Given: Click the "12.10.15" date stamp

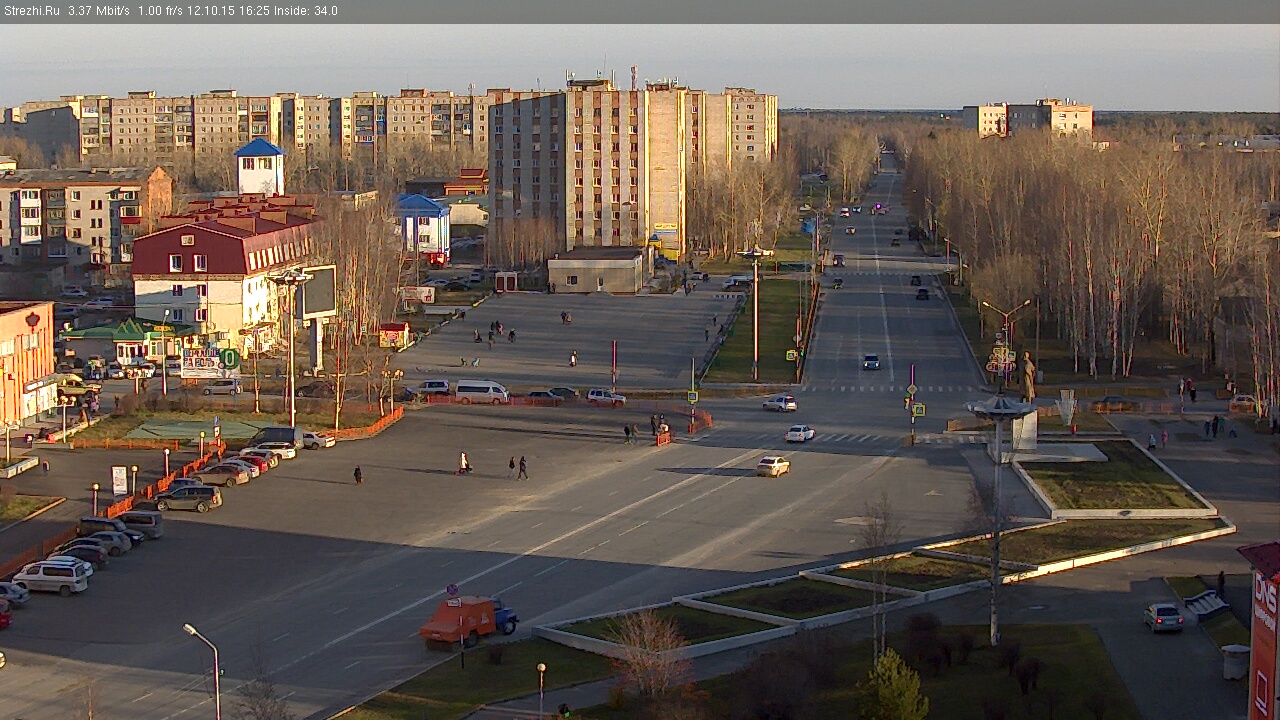Looking at the screenshot, I should [x=209, y=11].
